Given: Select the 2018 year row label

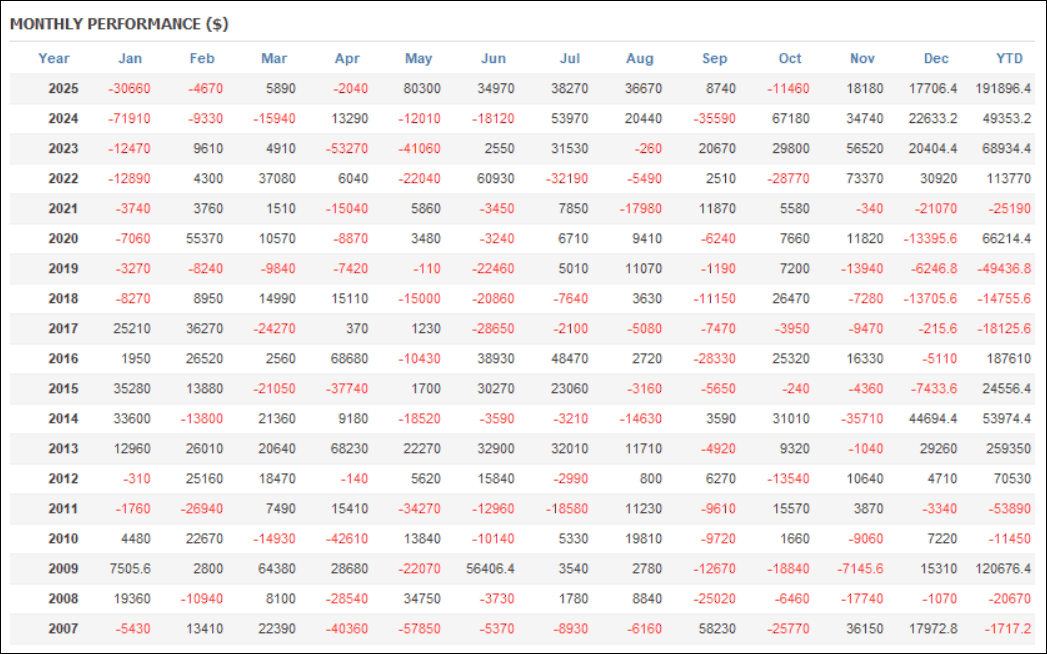Looking at the screenshot, I should tap(63, 299).
